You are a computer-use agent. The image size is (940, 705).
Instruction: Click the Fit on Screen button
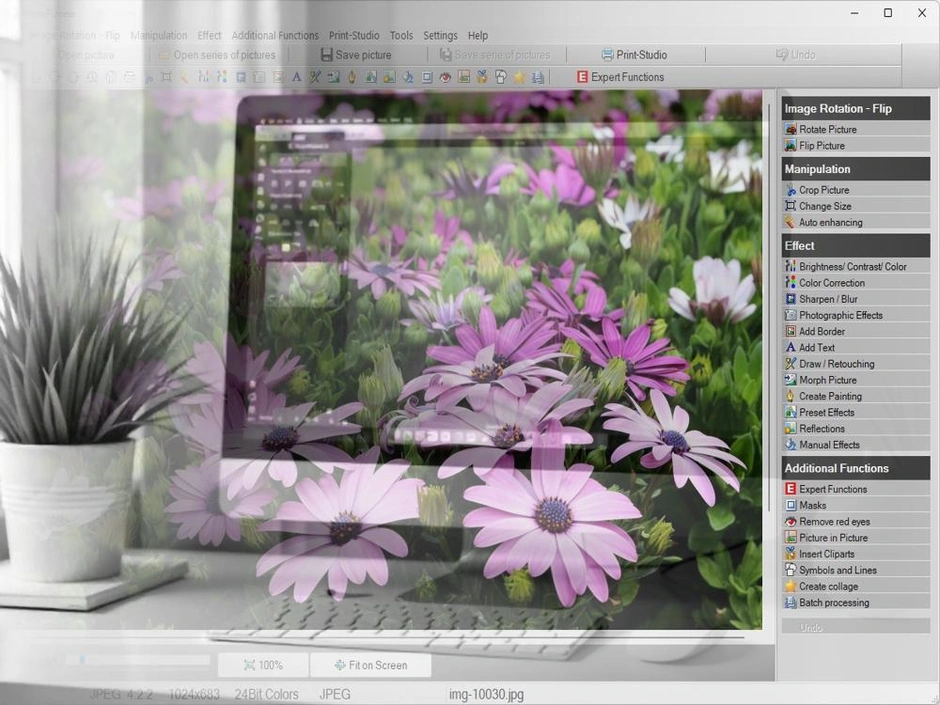(371, 664)
